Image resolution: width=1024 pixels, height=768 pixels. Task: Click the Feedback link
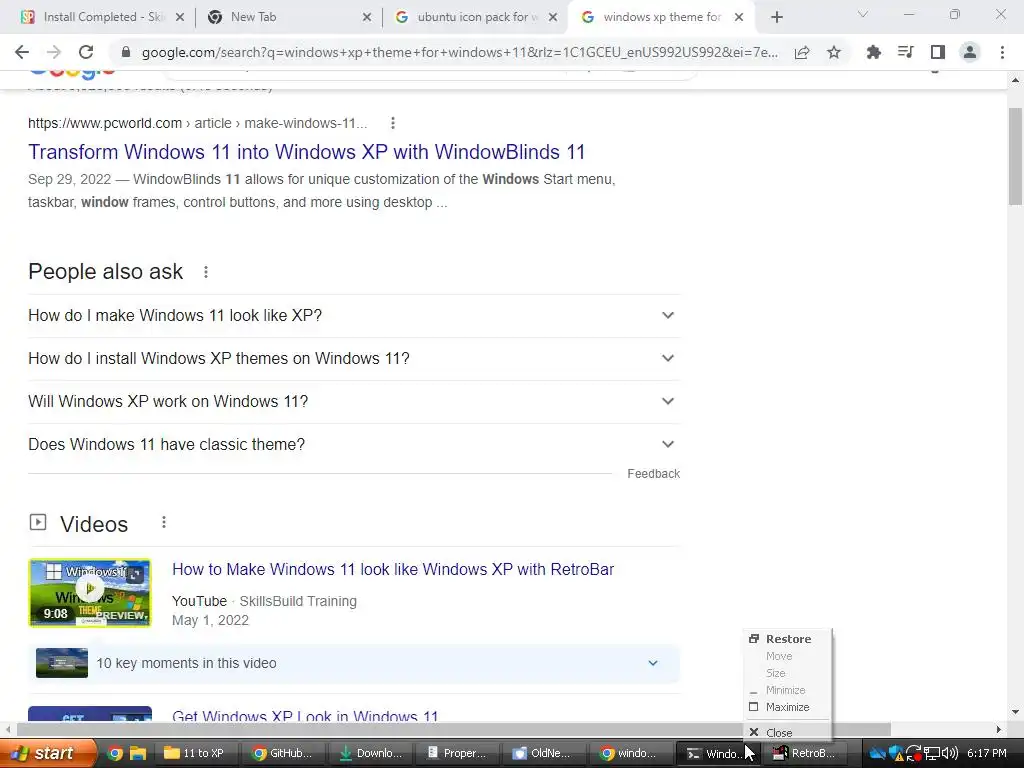(653, 473)
